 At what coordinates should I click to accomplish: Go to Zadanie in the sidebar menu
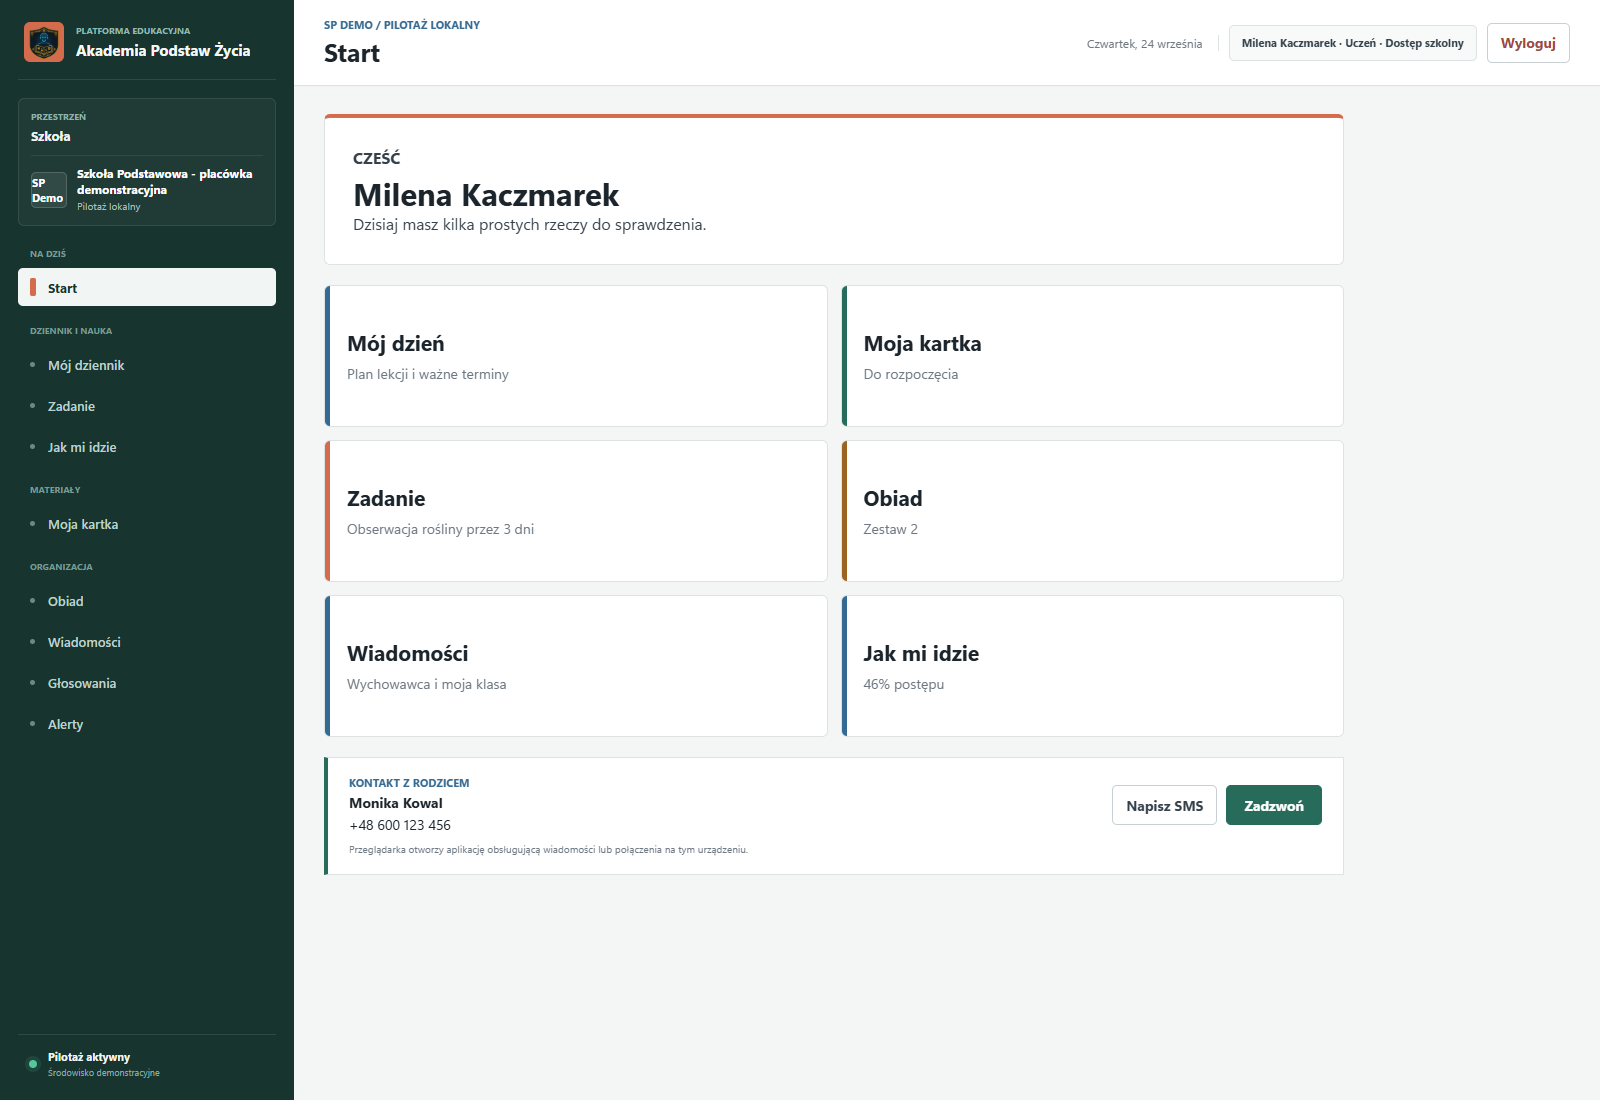[x=147, y=406]
